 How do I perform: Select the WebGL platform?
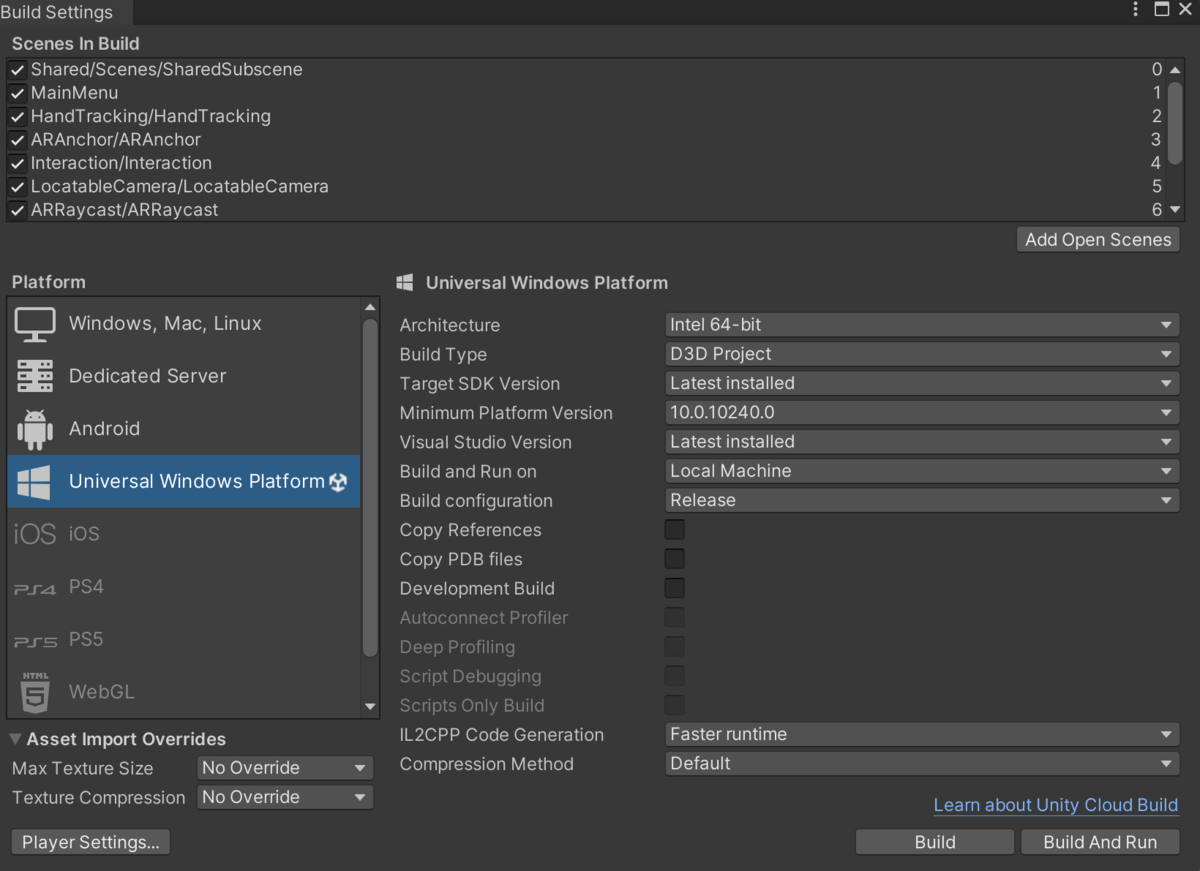click(184, 692)
